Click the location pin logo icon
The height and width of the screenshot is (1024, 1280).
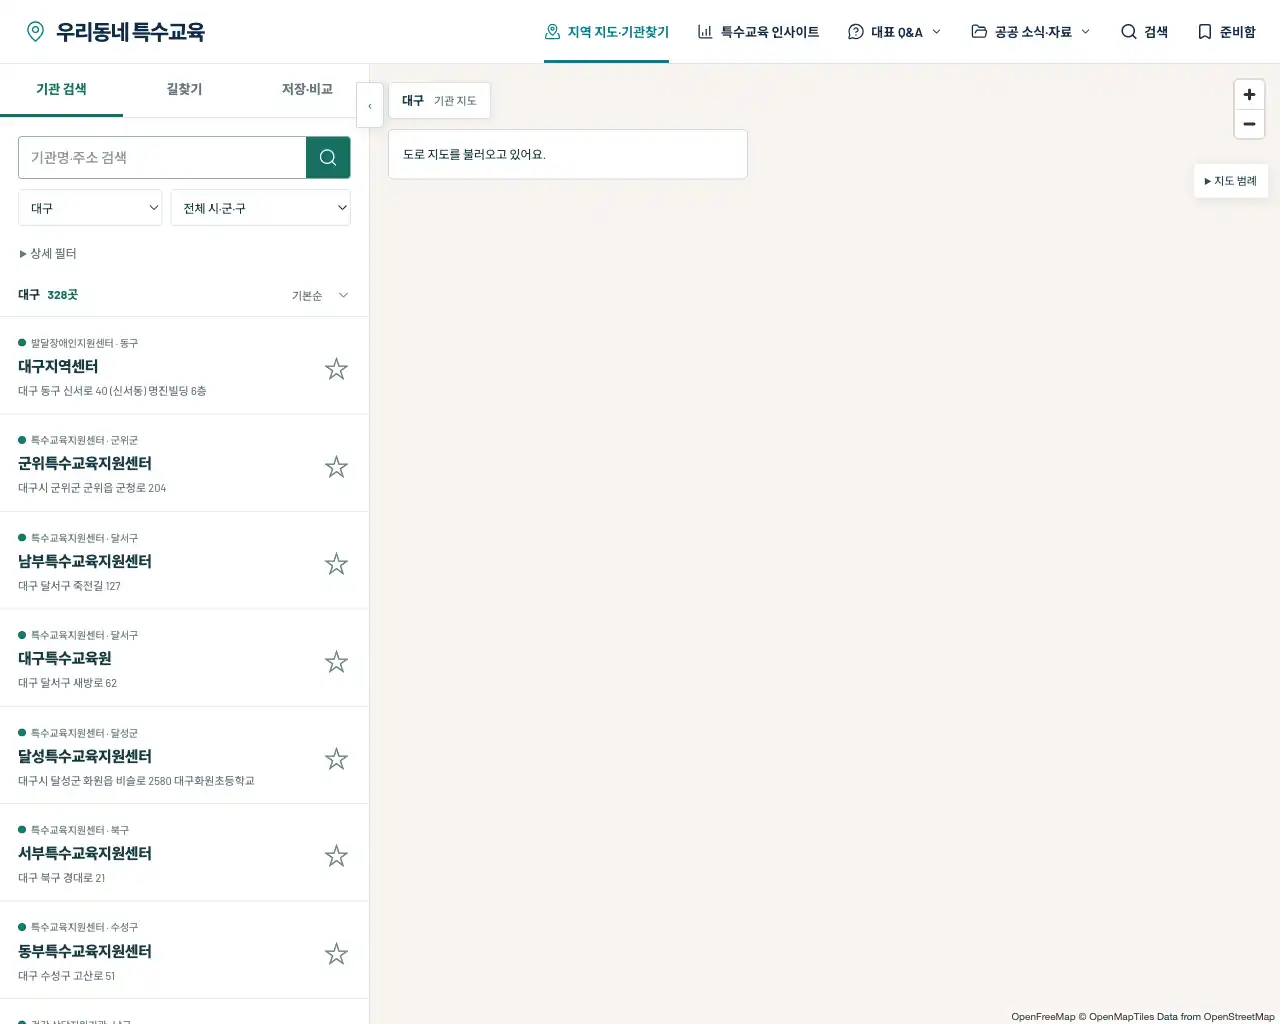tap(35, 32)
